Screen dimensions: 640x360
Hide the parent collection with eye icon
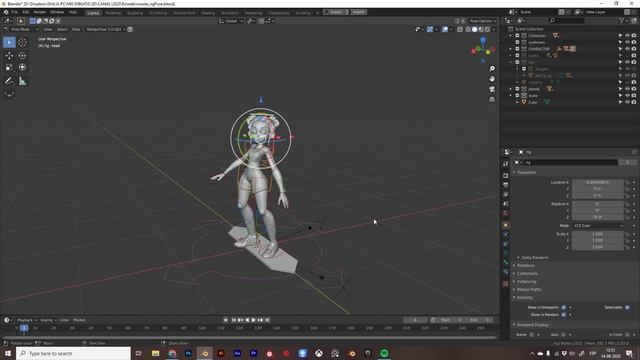point(627,89)
